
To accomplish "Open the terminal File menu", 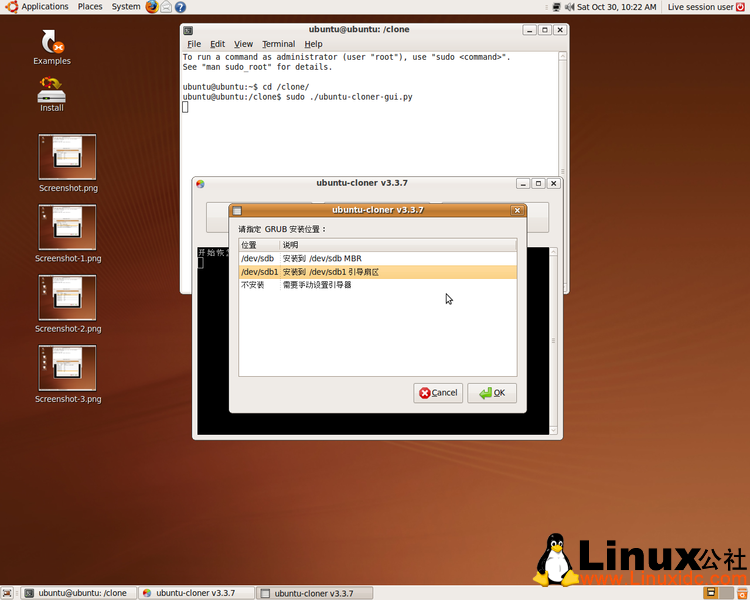I will pyautogui.click(x=194, y=44).
